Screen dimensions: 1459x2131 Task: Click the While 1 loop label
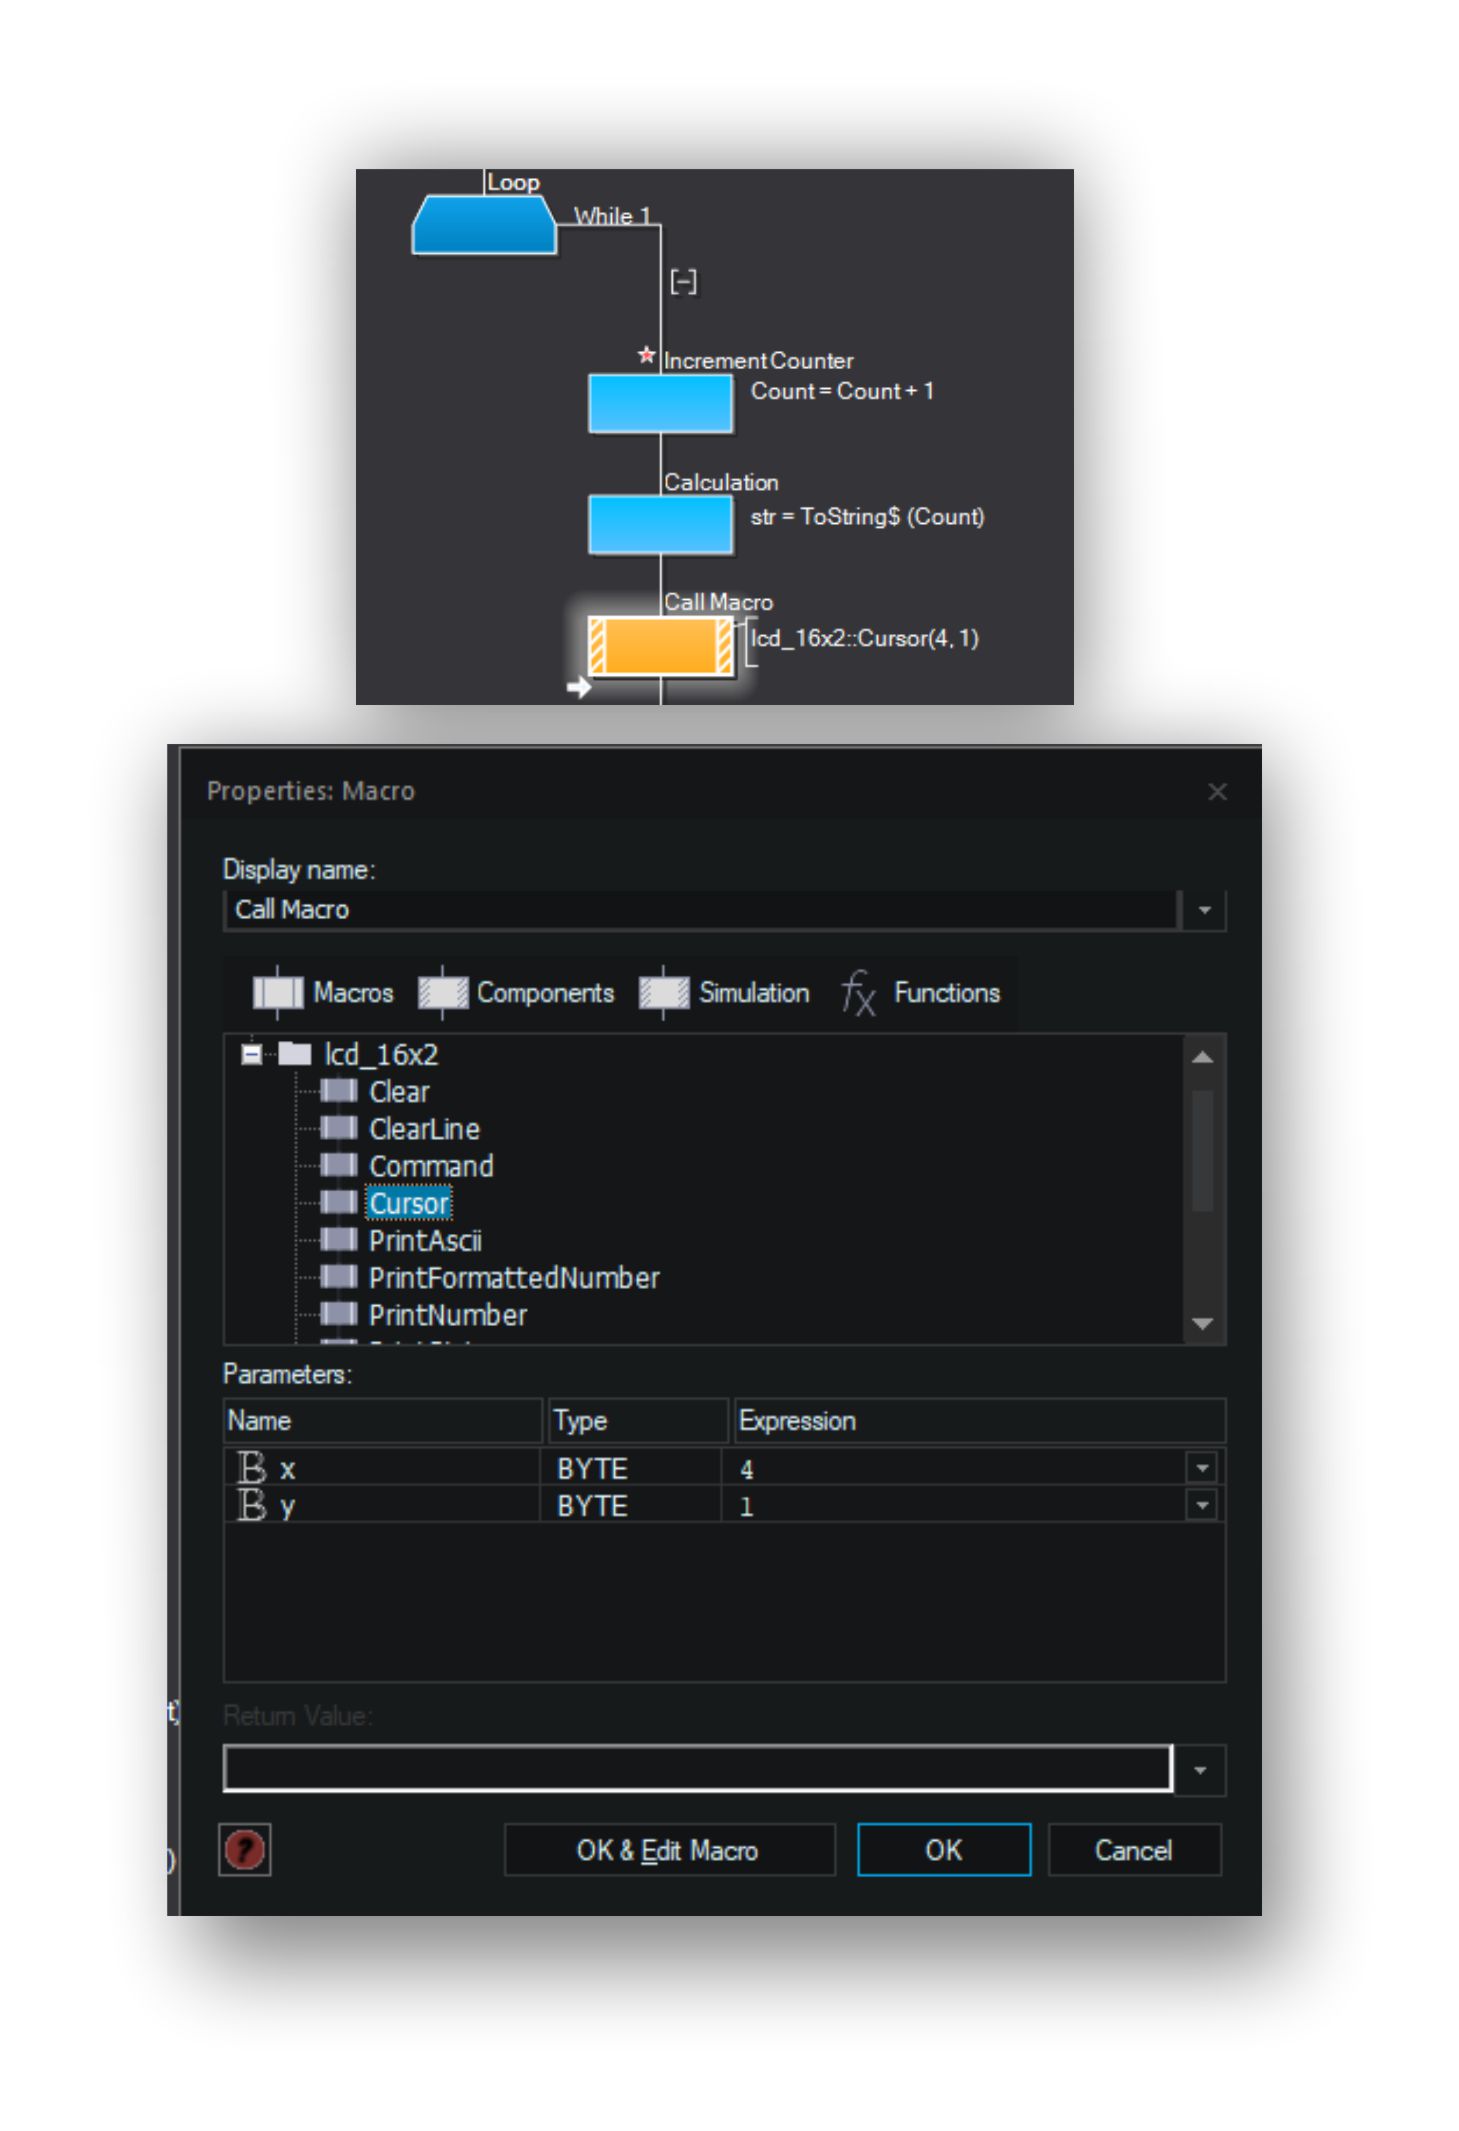(612, 216)
